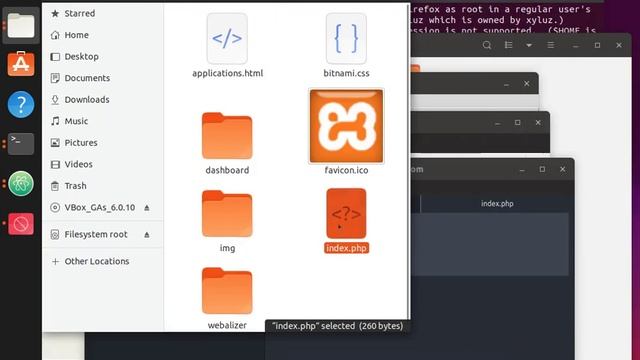Screen dimensions: 640x360
Task: Select the bitnami.css file icon
Action: tap(346, 38)
